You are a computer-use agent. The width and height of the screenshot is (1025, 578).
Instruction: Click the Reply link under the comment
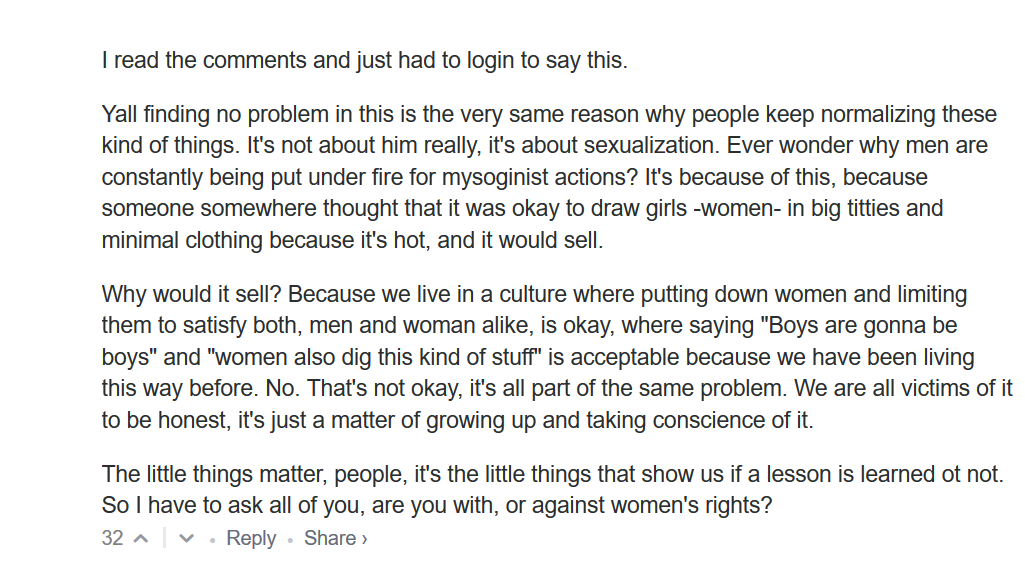point(251,538)
